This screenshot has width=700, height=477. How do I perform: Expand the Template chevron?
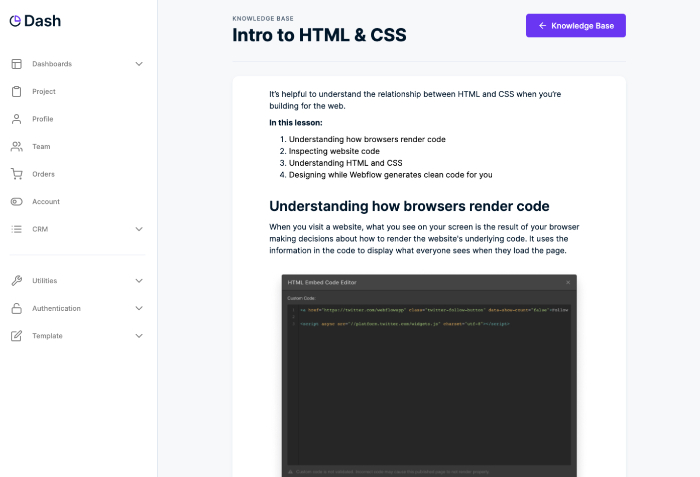[x=139, y=336]
